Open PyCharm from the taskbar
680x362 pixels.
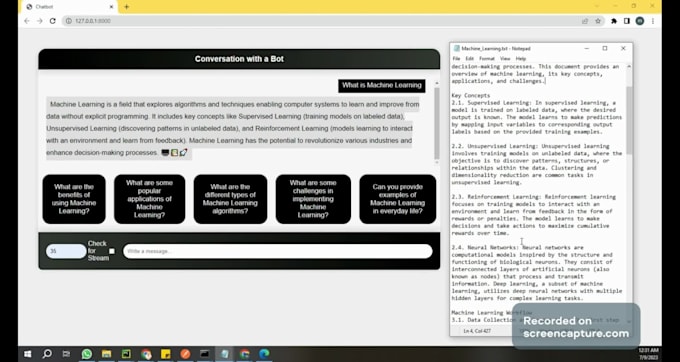tap(126, 354)
